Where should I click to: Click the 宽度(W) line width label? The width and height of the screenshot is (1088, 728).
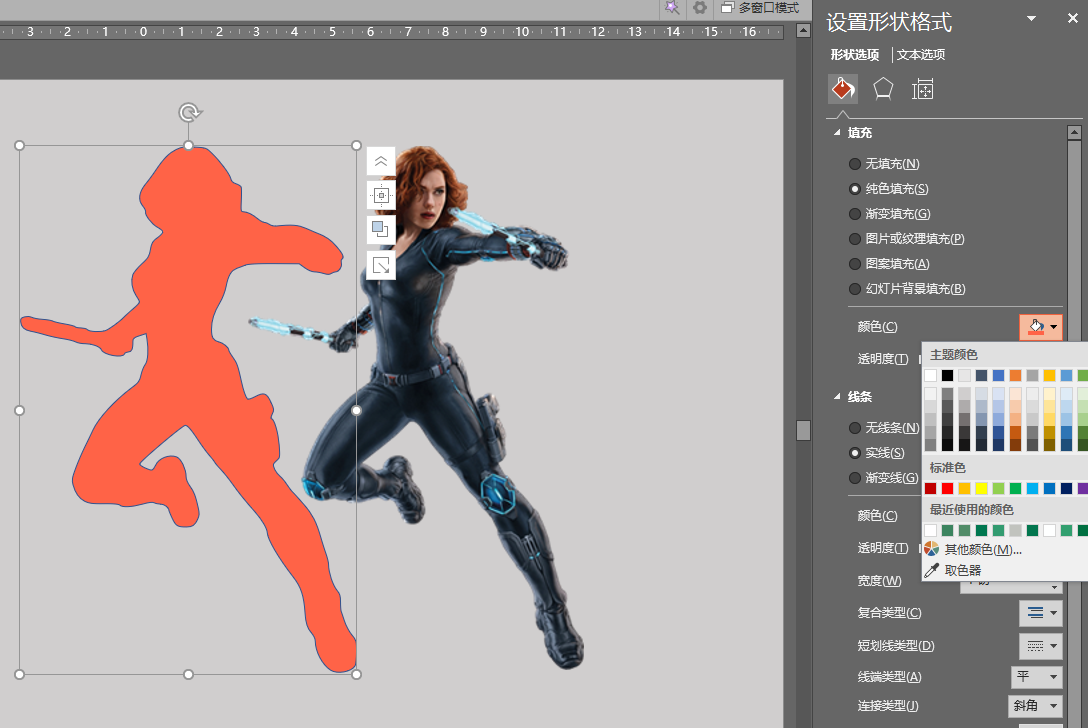[x=879, y=581]
